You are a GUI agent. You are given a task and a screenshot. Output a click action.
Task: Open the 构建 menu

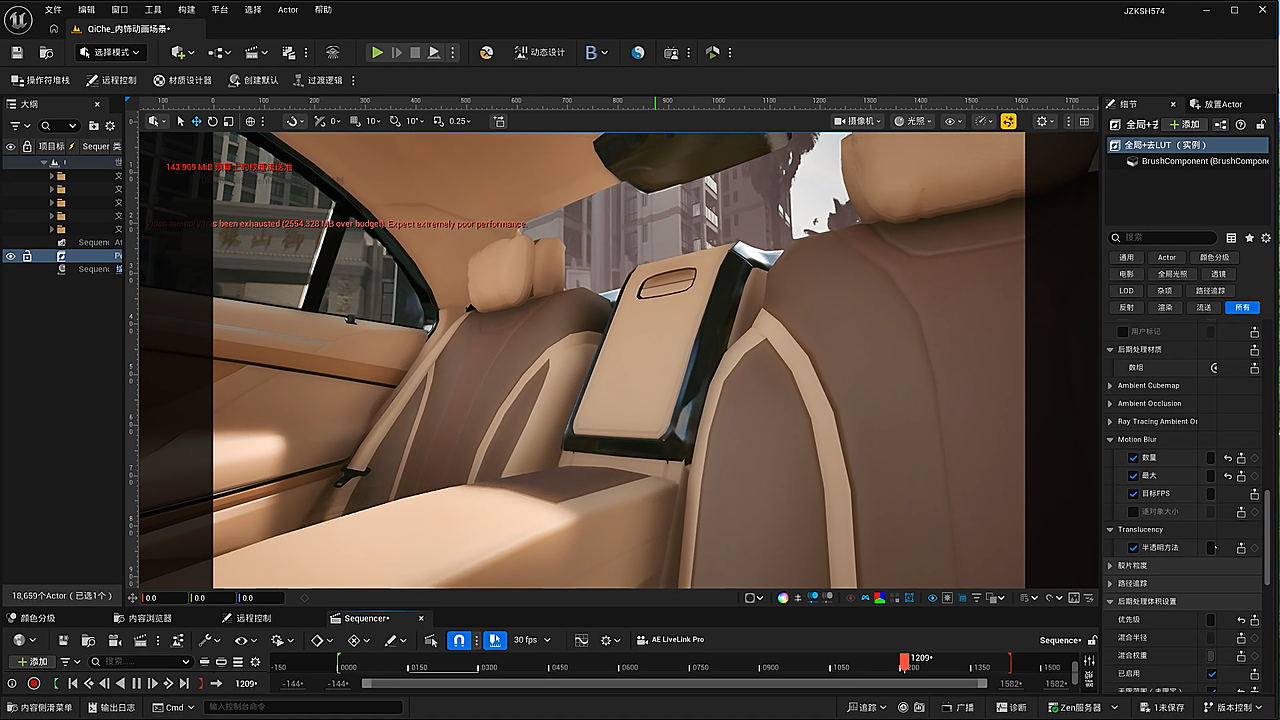tap(186, 10)
